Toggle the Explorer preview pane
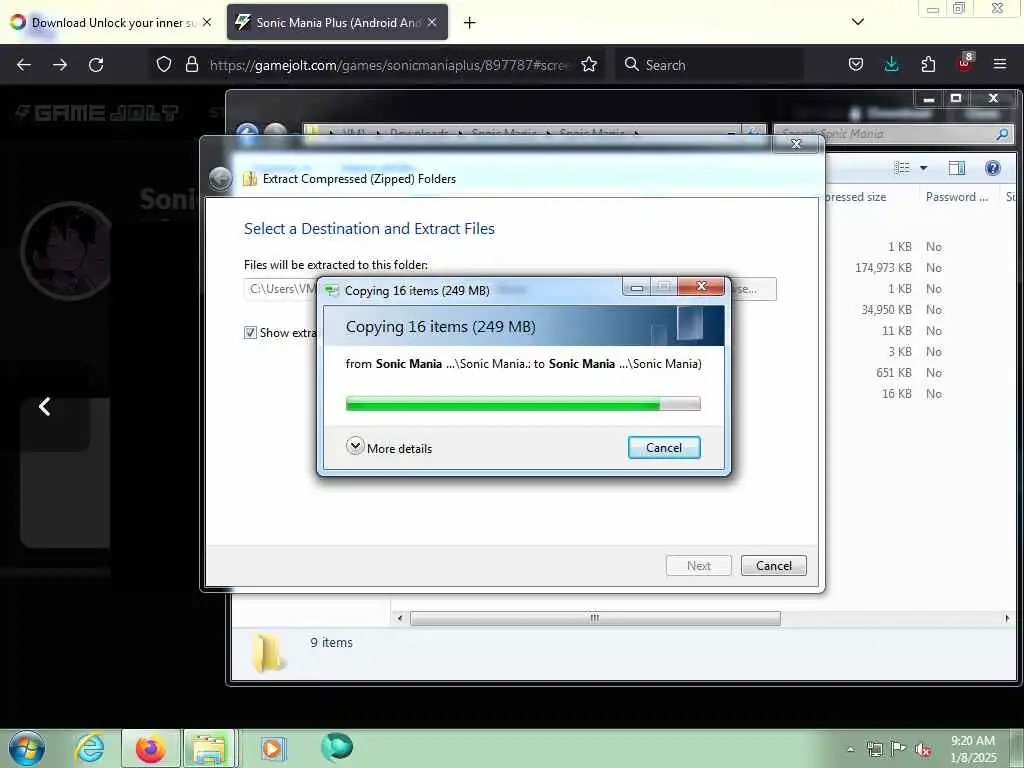The width and height of the screenshot is (1024, 768). tap(957, 168)
